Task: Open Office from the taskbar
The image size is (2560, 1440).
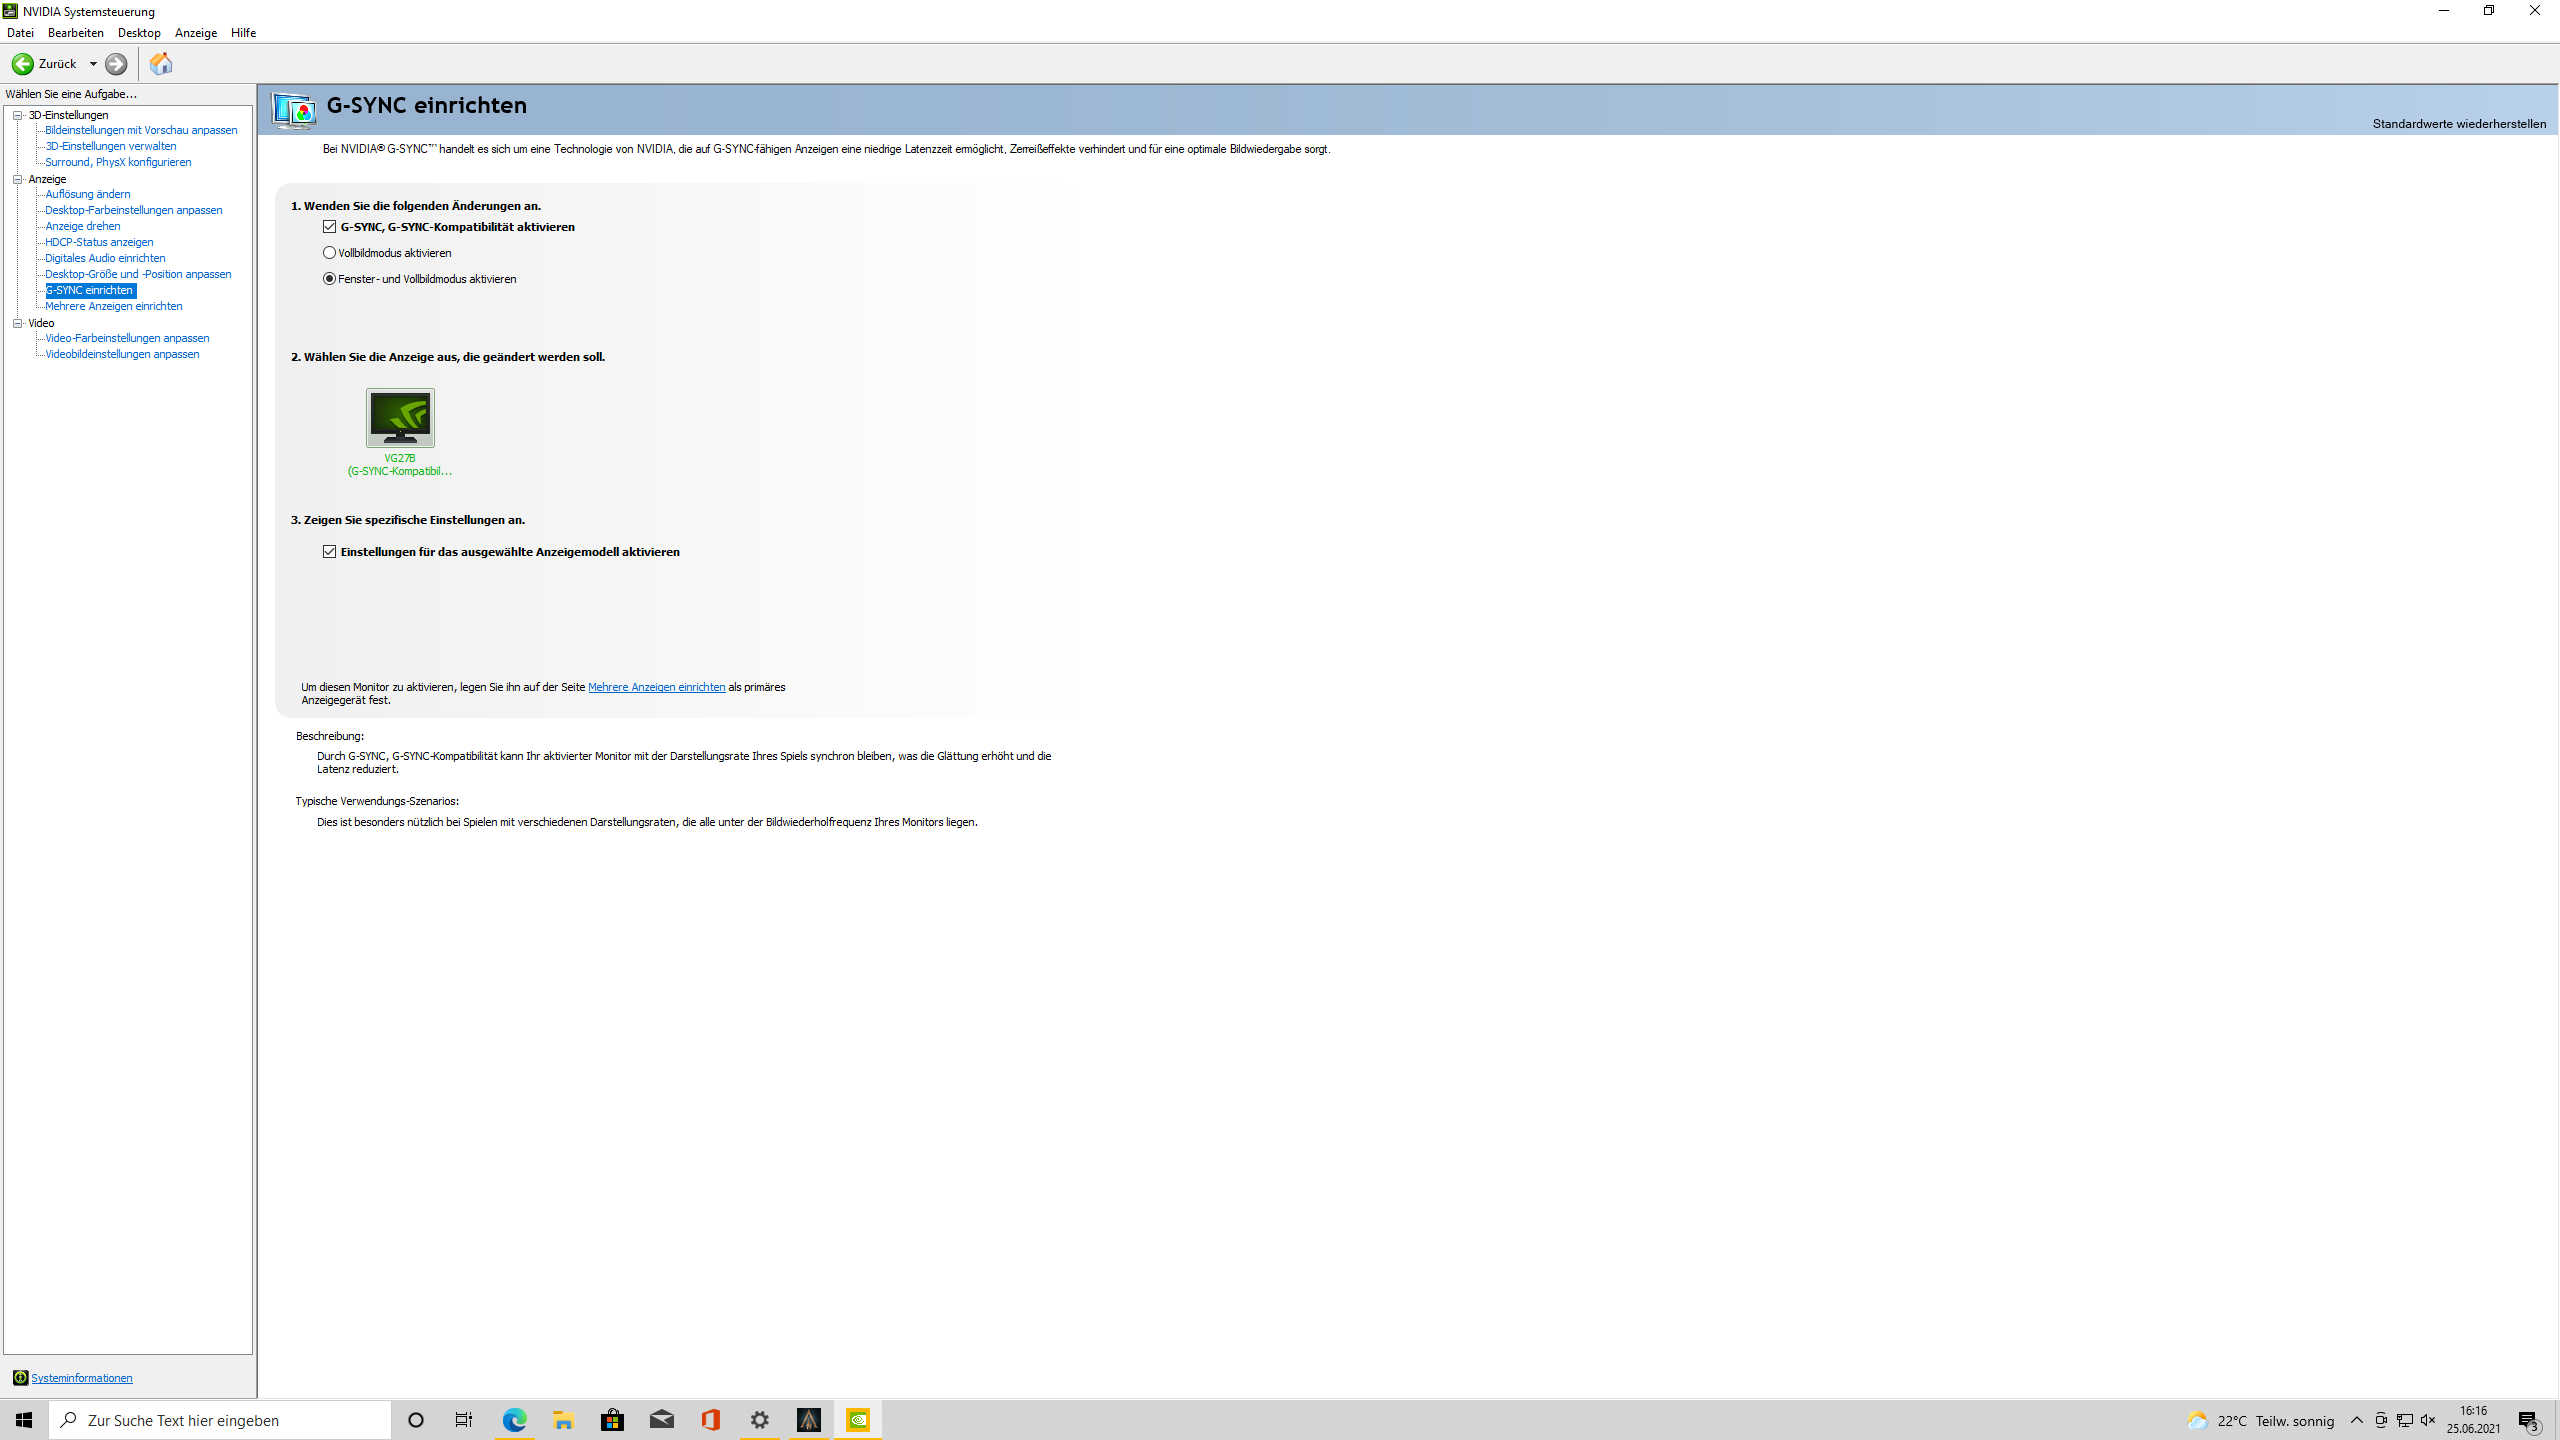Action: click(x=711, y=1420)
